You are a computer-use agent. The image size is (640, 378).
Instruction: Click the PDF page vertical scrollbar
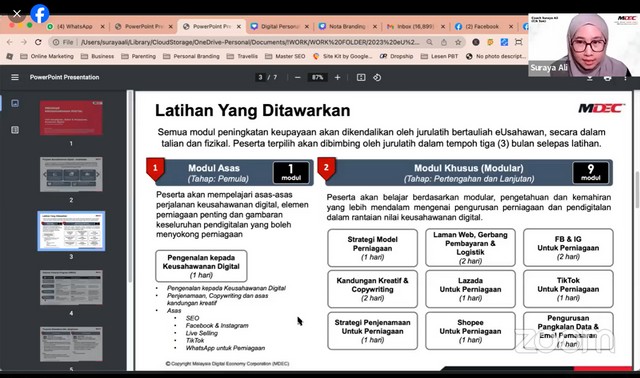pos(637,190)
